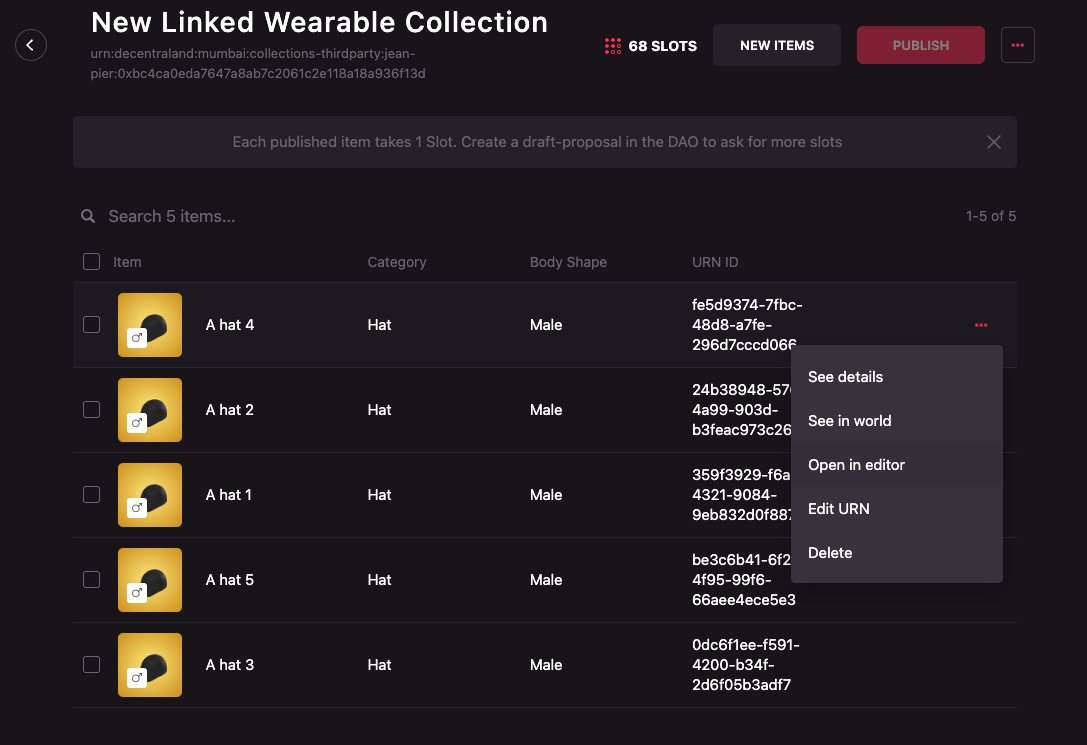1087x745 pixels.
Task: Click the back arrow button
Action: click(x=31, y=45)
